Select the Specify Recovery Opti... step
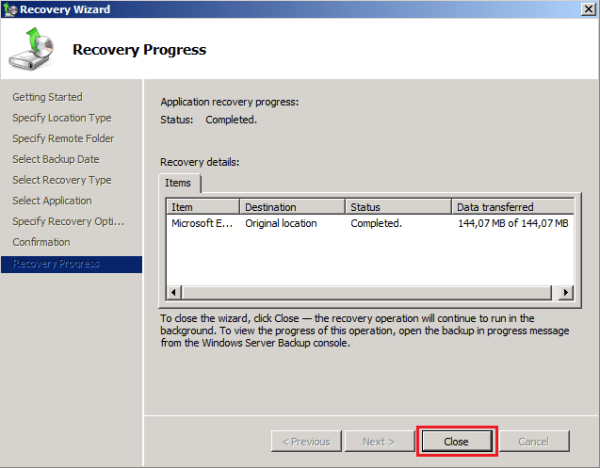The width and height of the screenshot is (600, 468). point(68,221)
